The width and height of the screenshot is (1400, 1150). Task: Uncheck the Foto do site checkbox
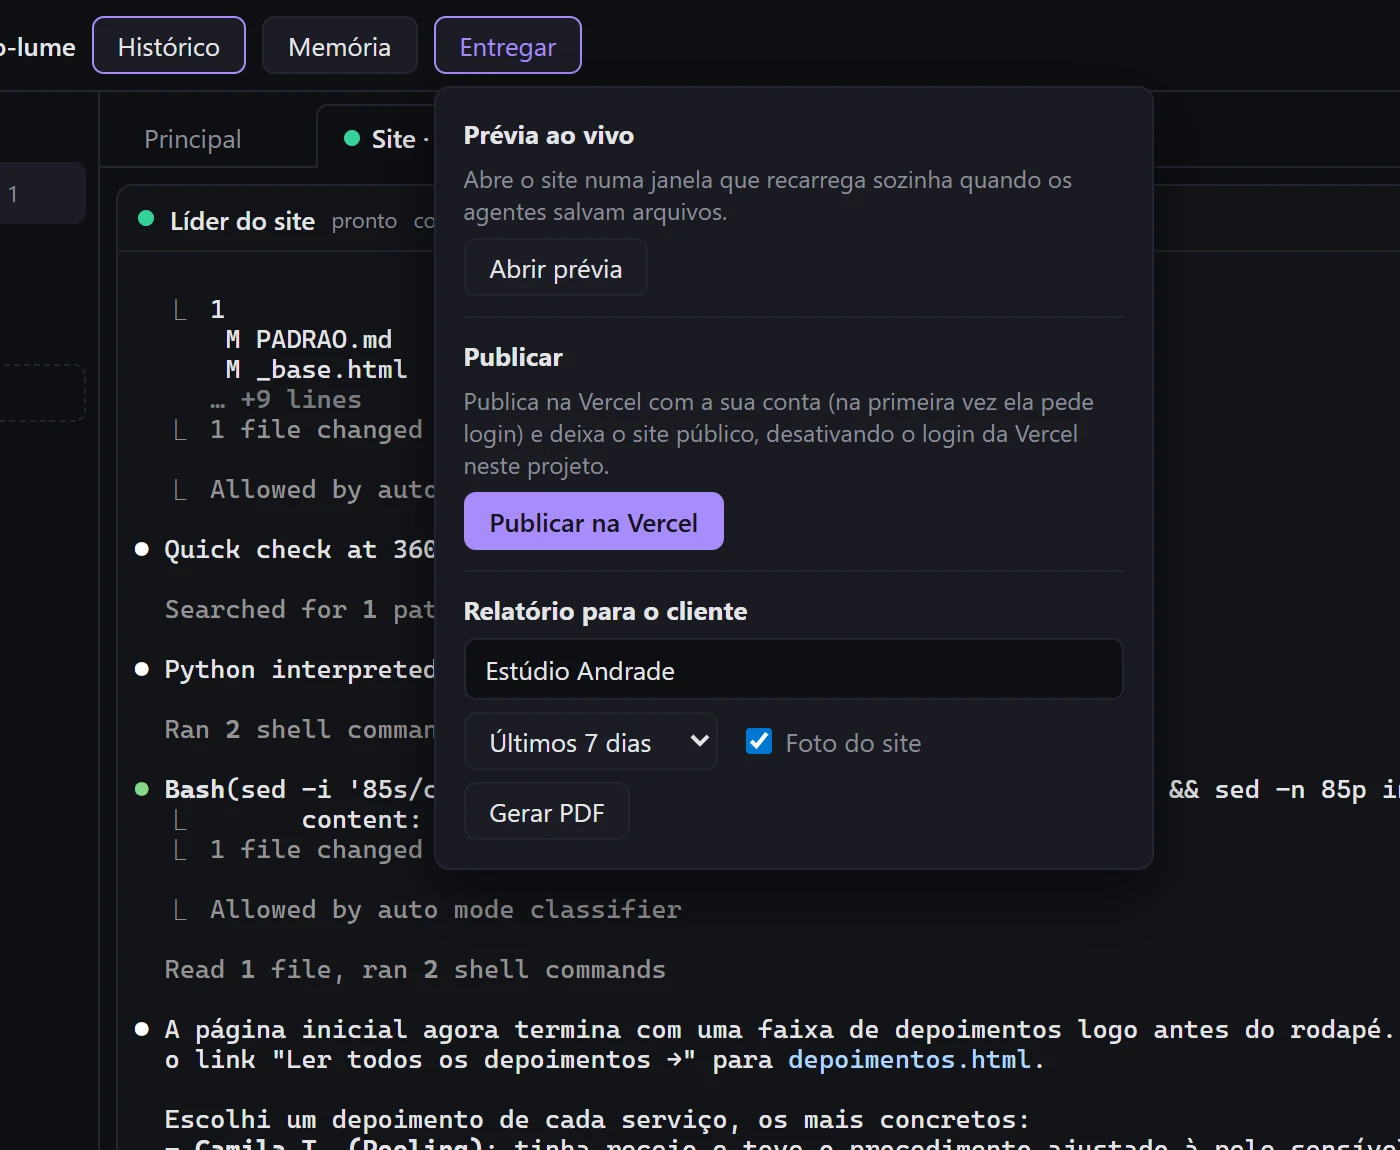click(x=759, y=741)
